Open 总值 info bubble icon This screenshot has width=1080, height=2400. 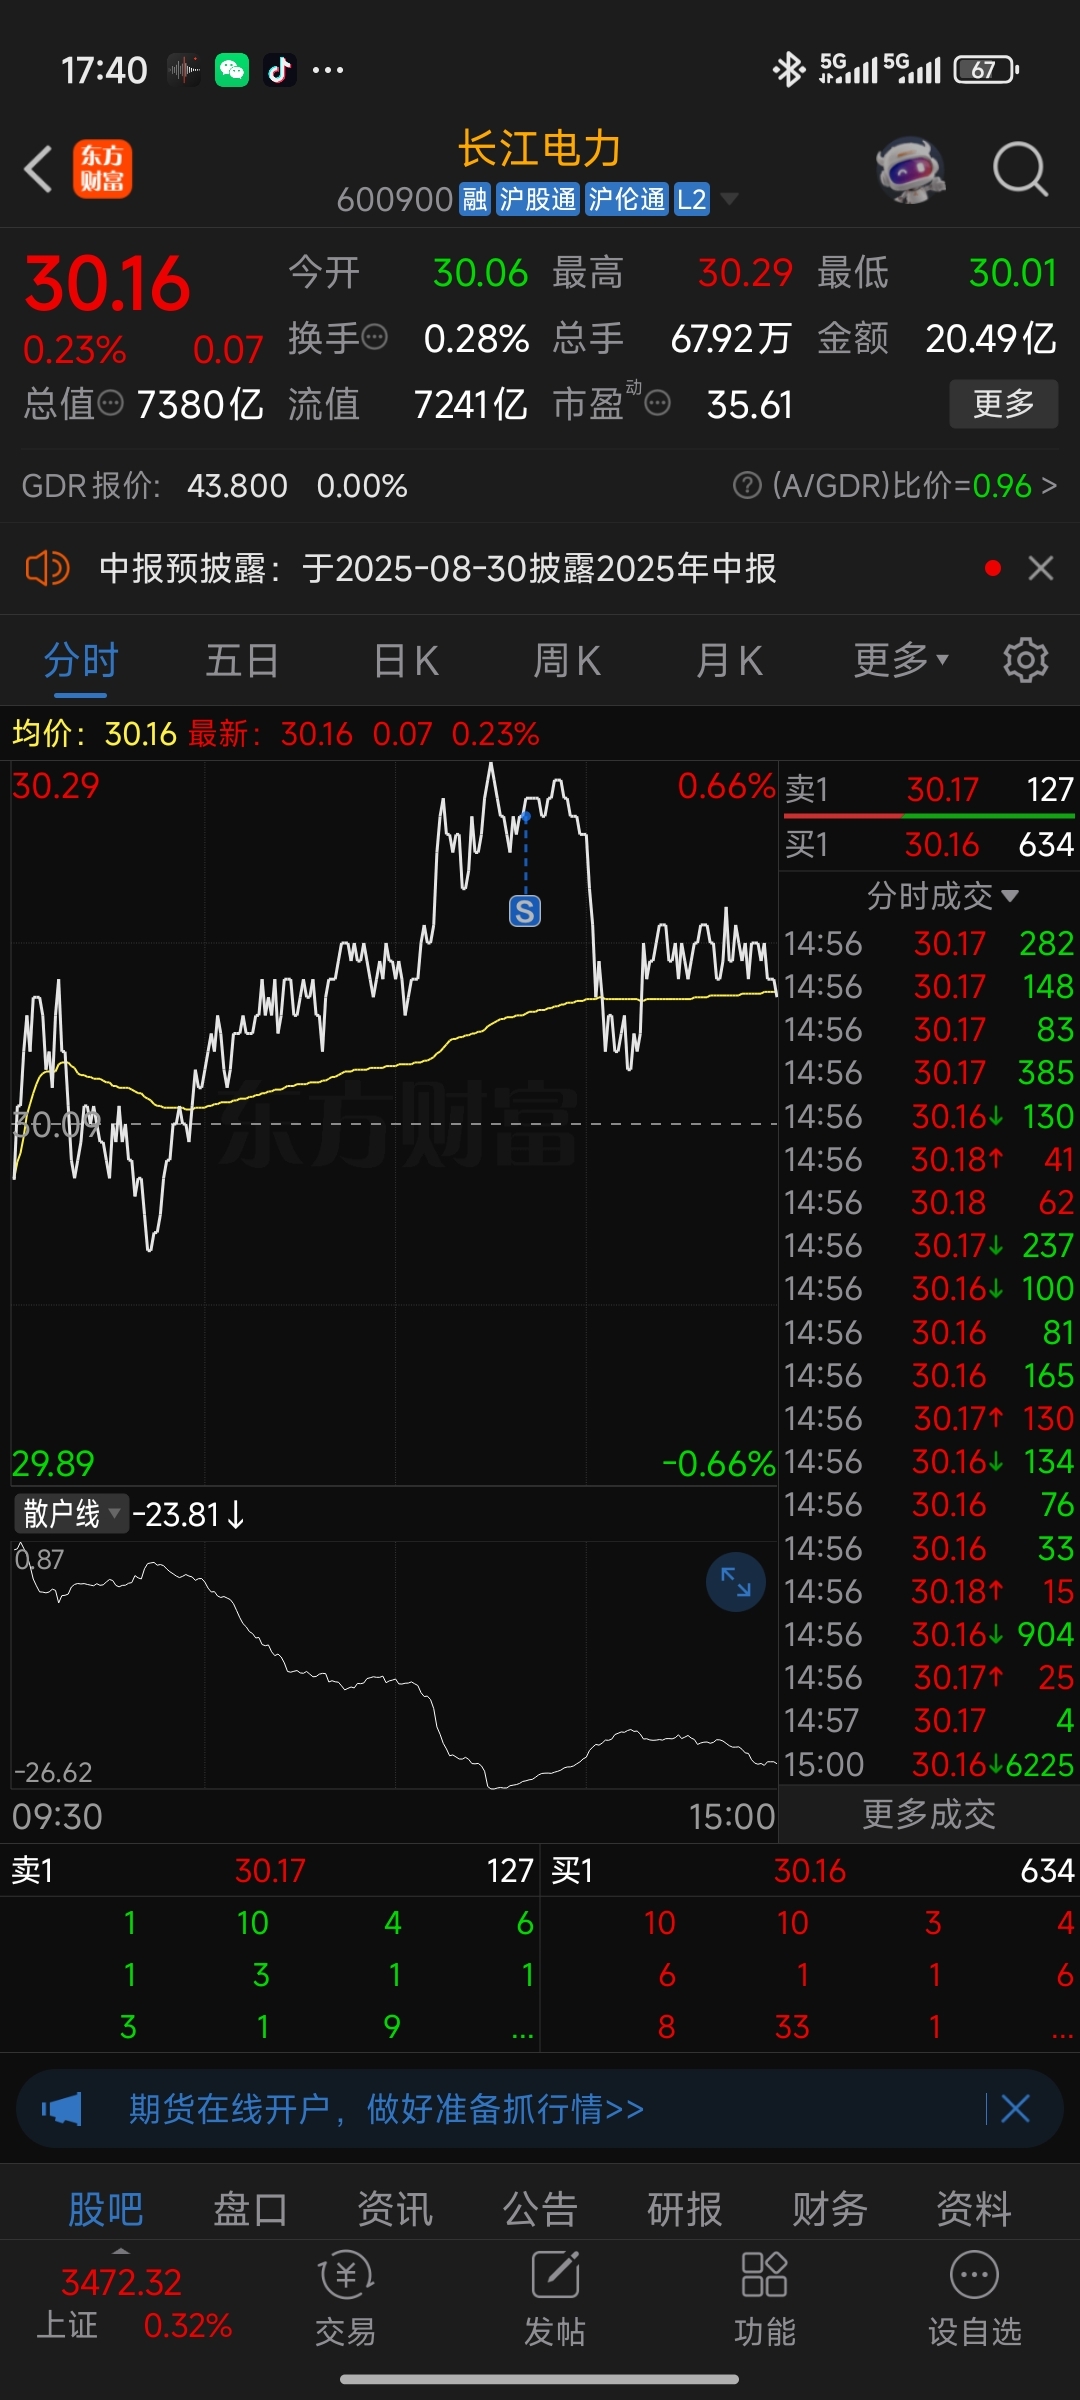[x=111, y=403]
